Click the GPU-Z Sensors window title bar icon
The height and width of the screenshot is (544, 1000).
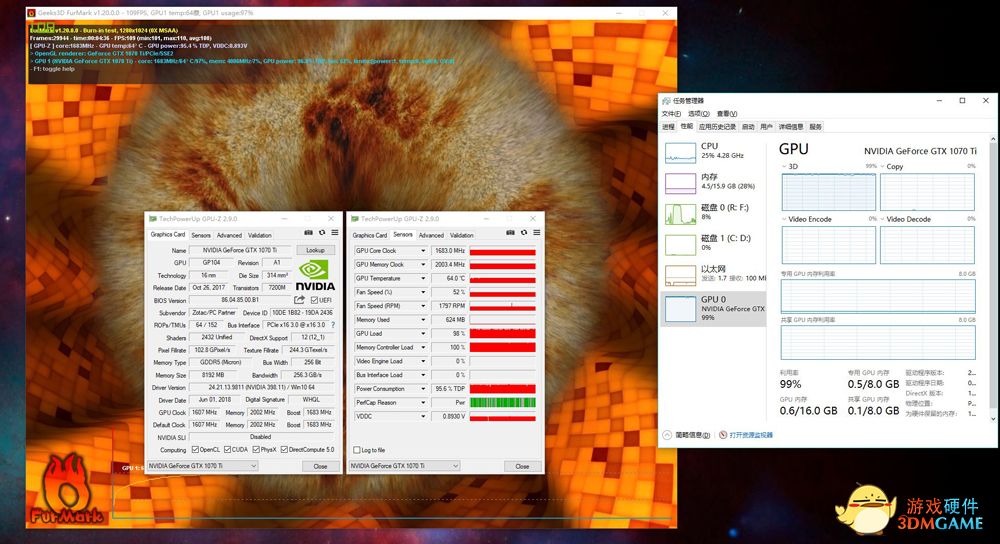point(355,219)
